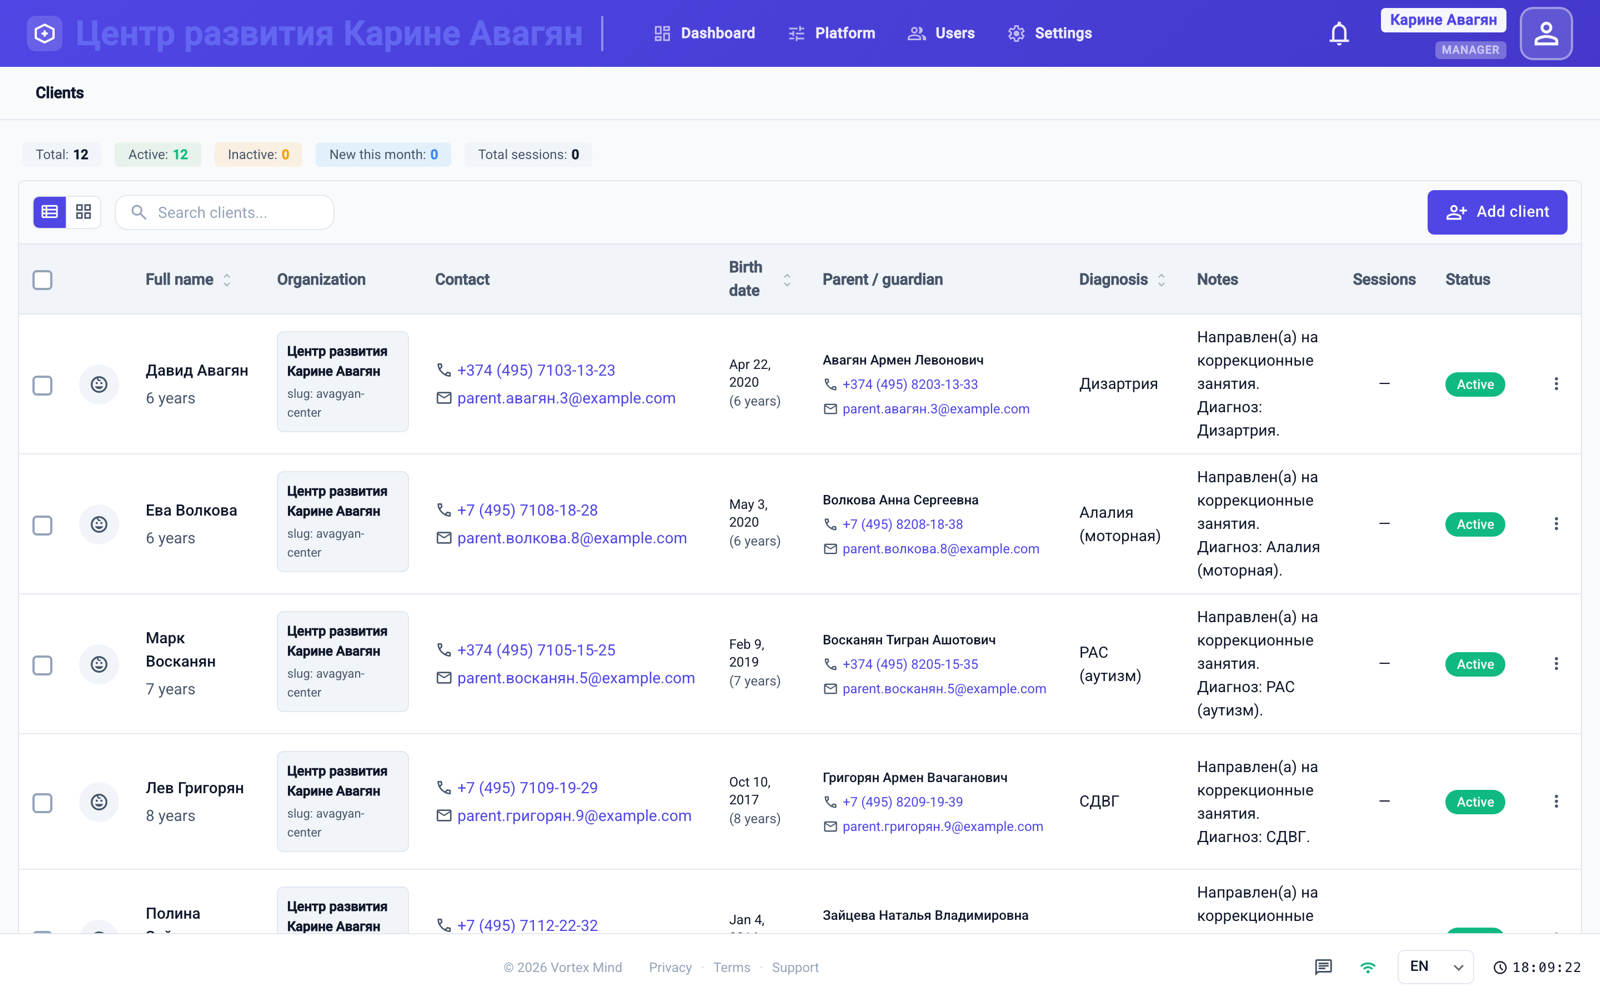Click diagnosis text Дизартрия

click(x=1118, y=384)
